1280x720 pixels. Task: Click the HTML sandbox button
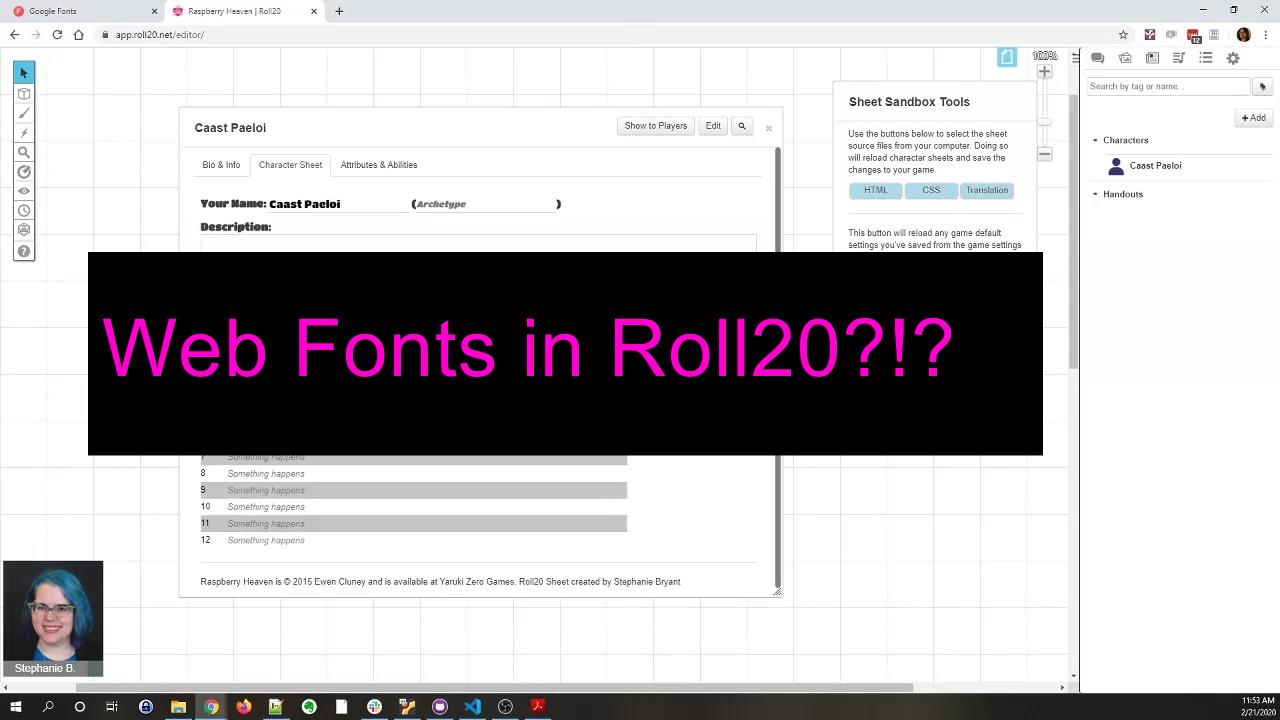(875, 190)
